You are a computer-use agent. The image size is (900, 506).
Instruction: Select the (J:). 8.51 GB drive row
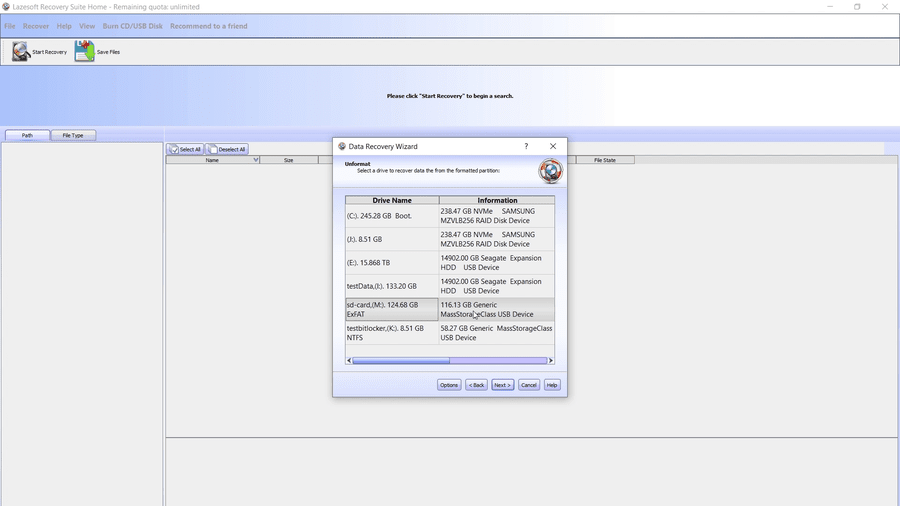[392, 239]
